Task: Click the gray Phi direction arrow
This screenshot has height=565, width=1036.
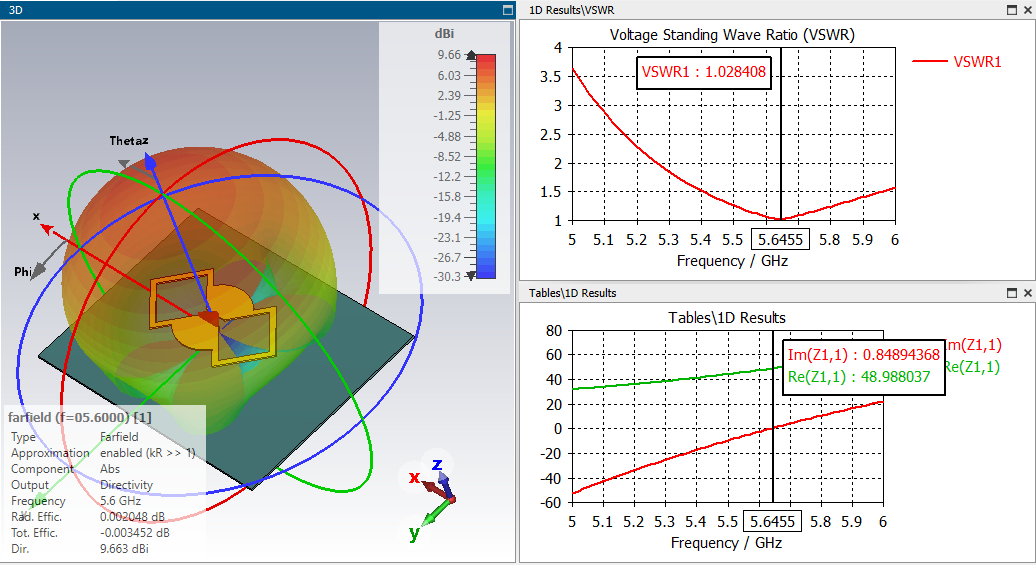Action: point(40,268)
